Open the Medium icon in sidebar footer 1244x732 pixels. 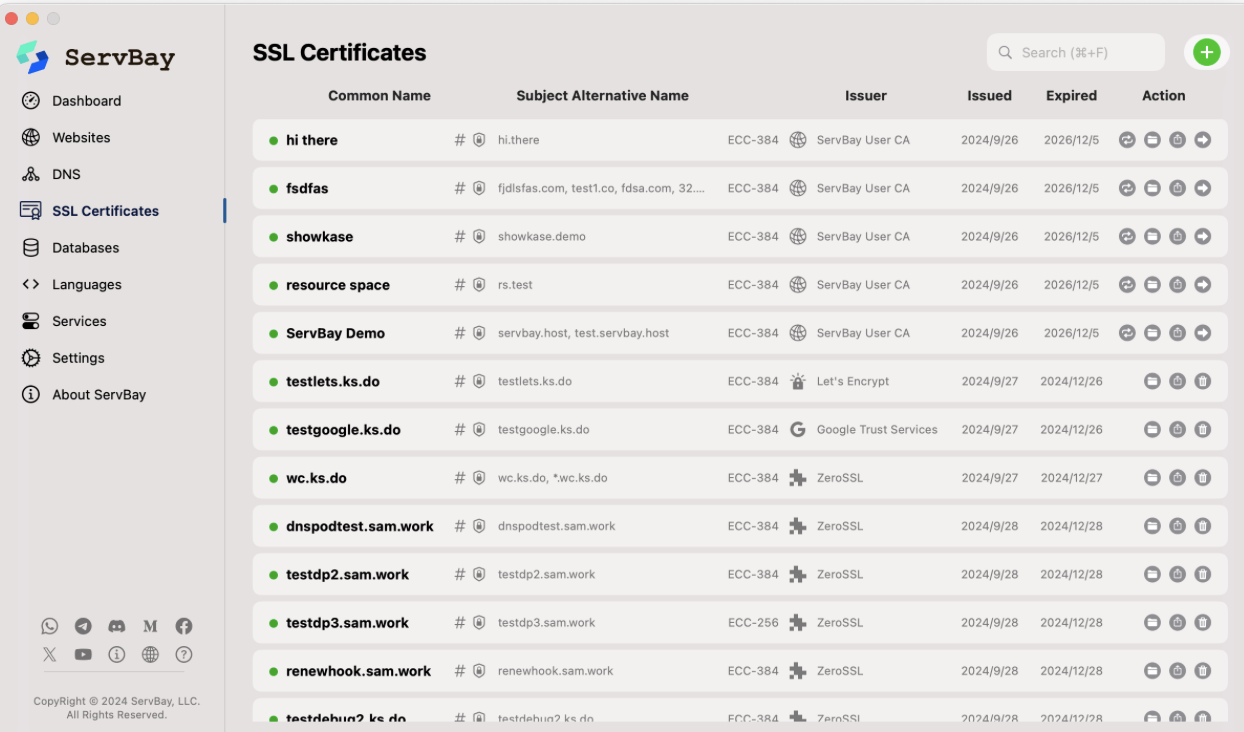[x=150, y=626]
